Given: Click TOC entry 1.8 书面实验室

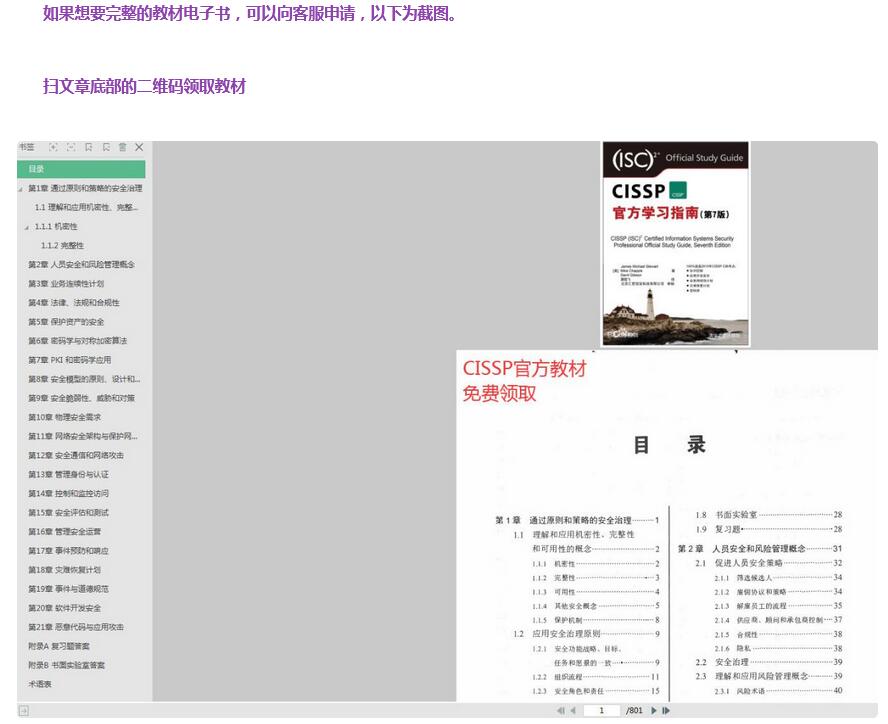Looking at the screenshot, I should pos(769,515).
